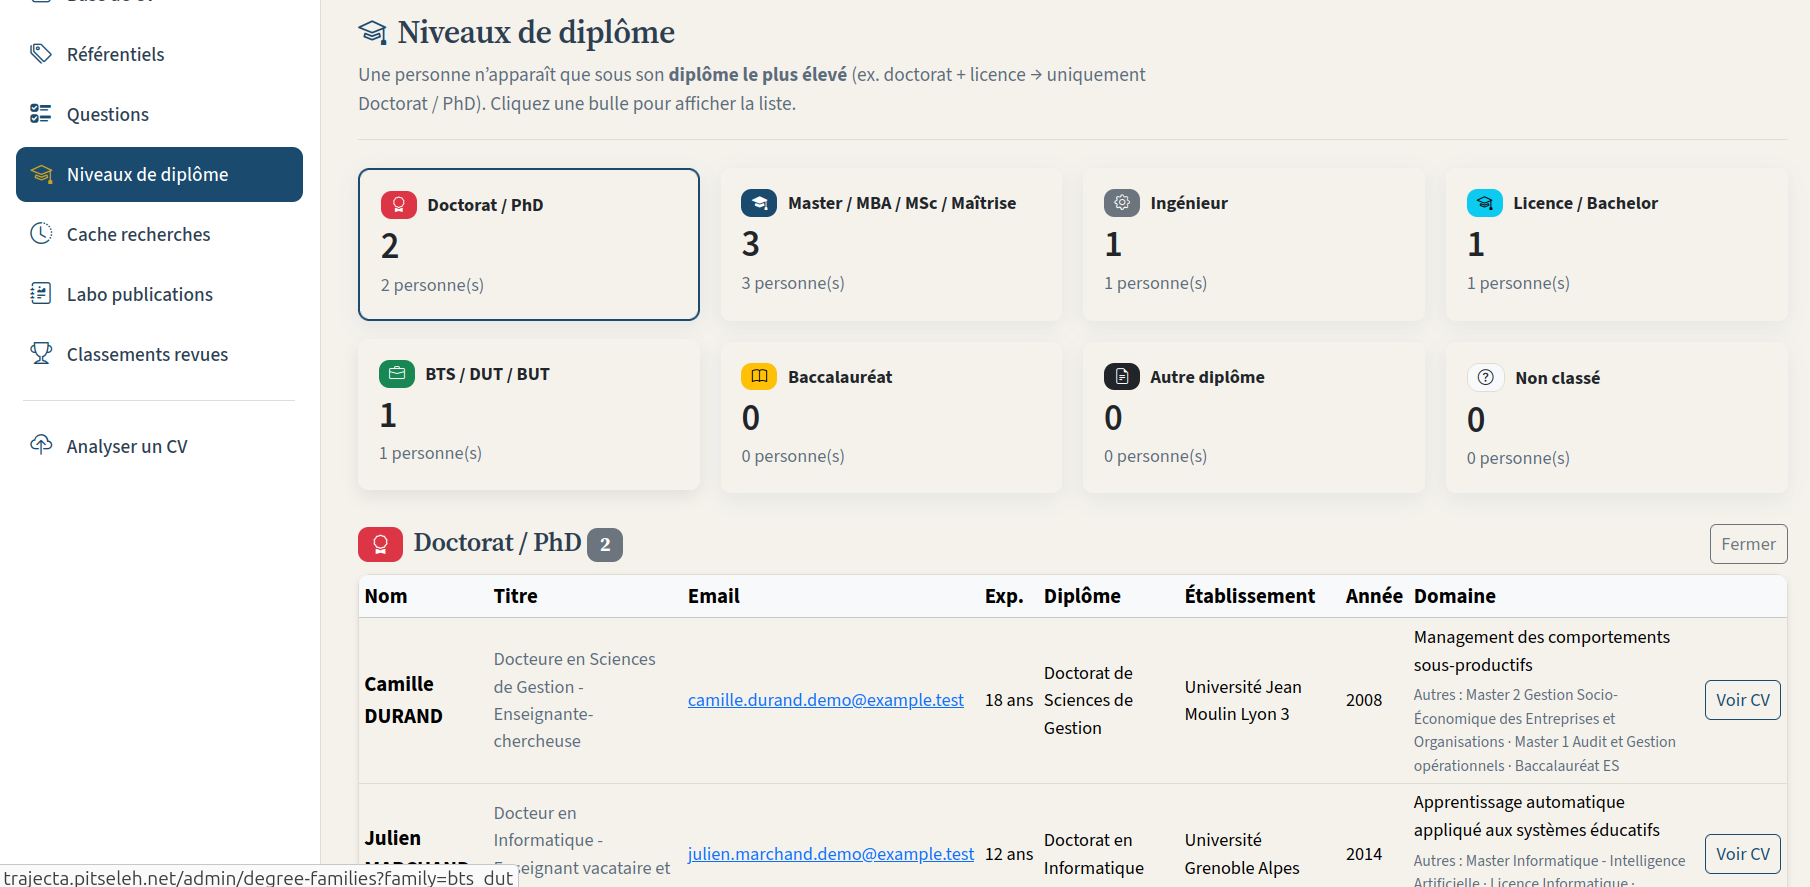This screenshot has width=1810, height=887.
Task: Click the yellow Baccalauréat book icon
Action: pos(759,377)
